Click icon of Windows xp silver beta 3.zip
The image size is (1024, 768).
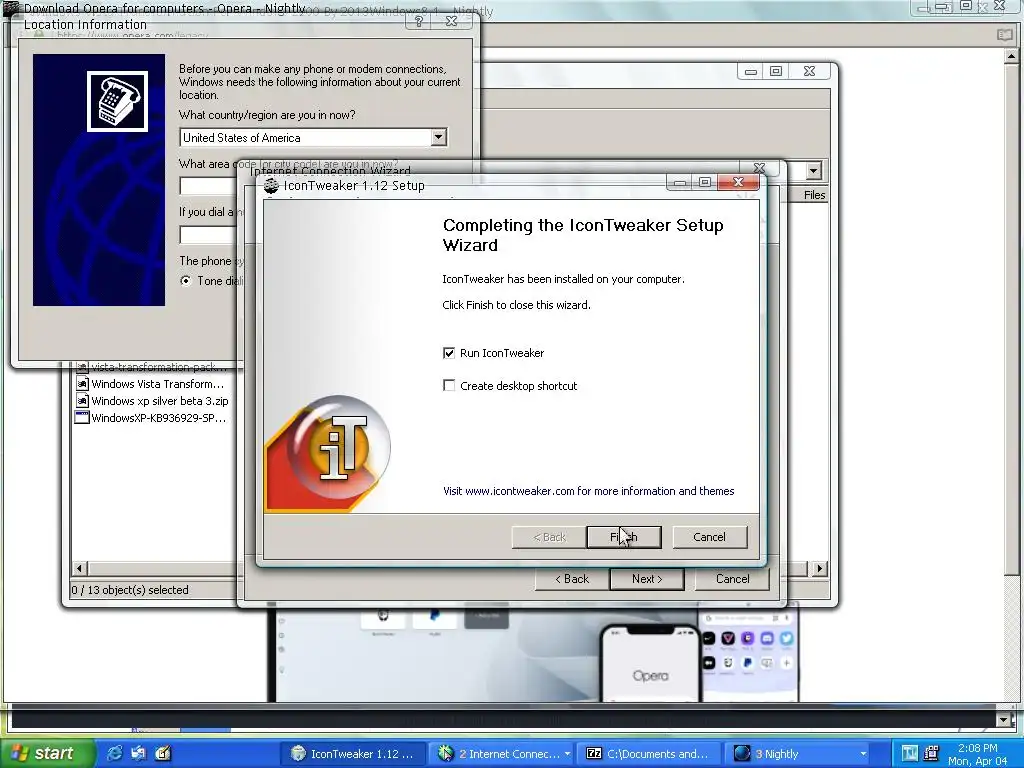coord(82,400)
